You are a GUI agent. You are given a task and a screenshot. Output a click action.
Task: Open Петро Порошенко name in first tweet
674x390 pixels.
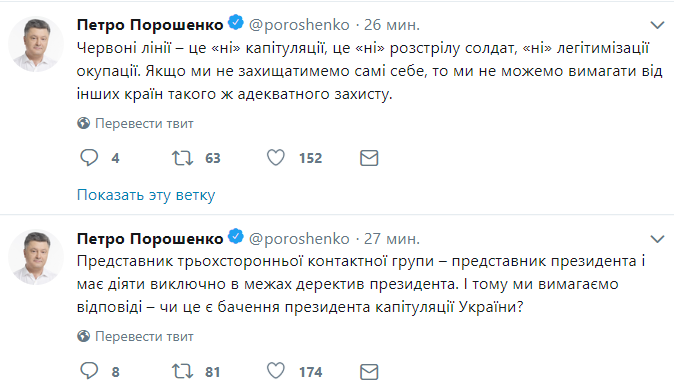(150, 25)
